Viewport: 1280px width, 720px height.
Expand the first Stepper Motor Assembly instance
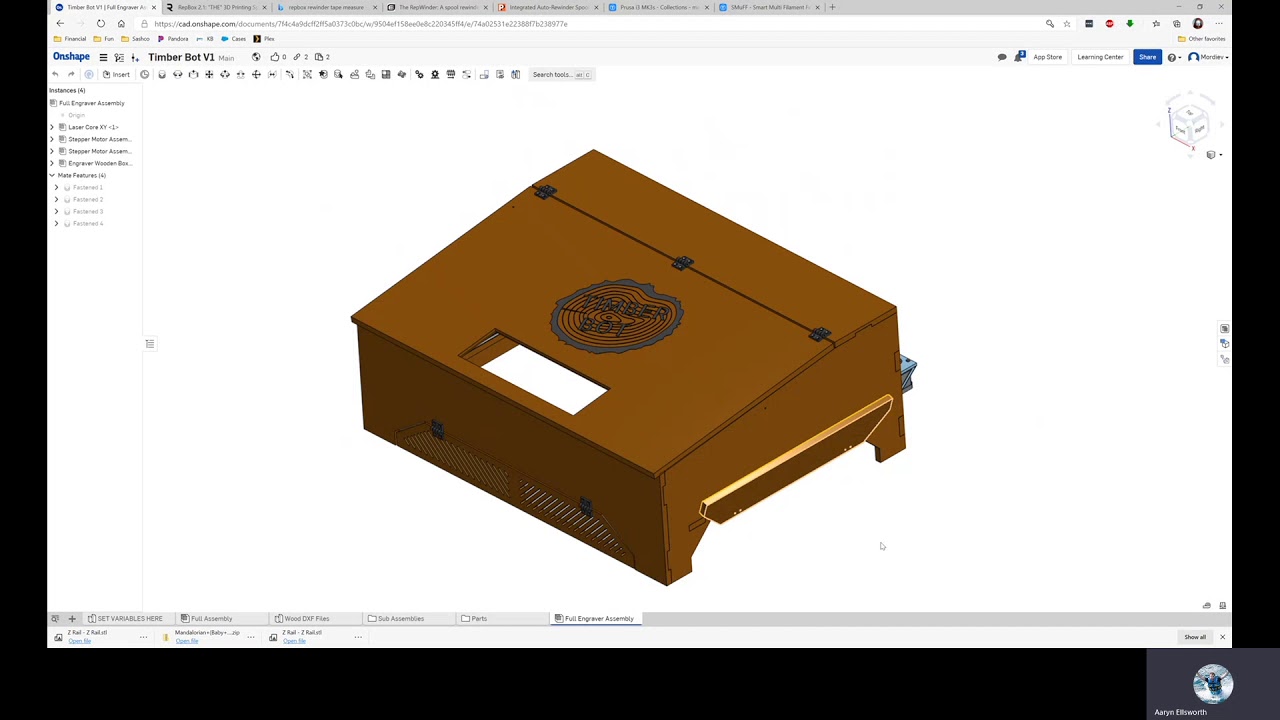click(52, 139)
